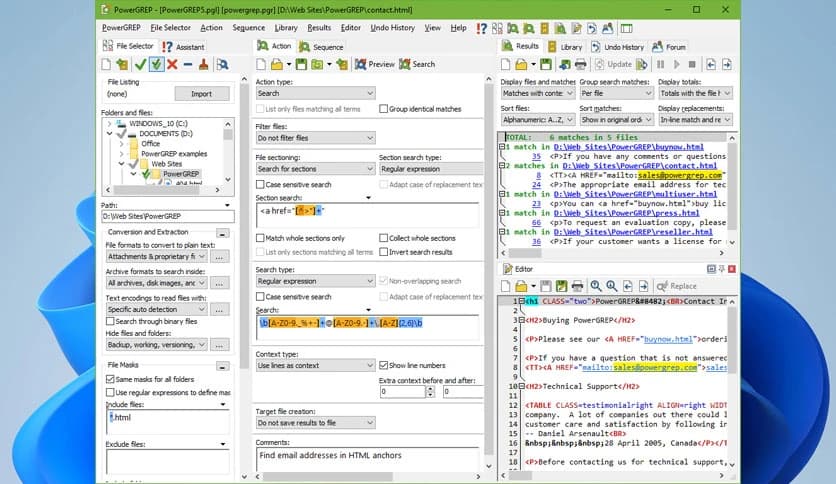Go to next match in Results toolbar

[x=727, y=64]
